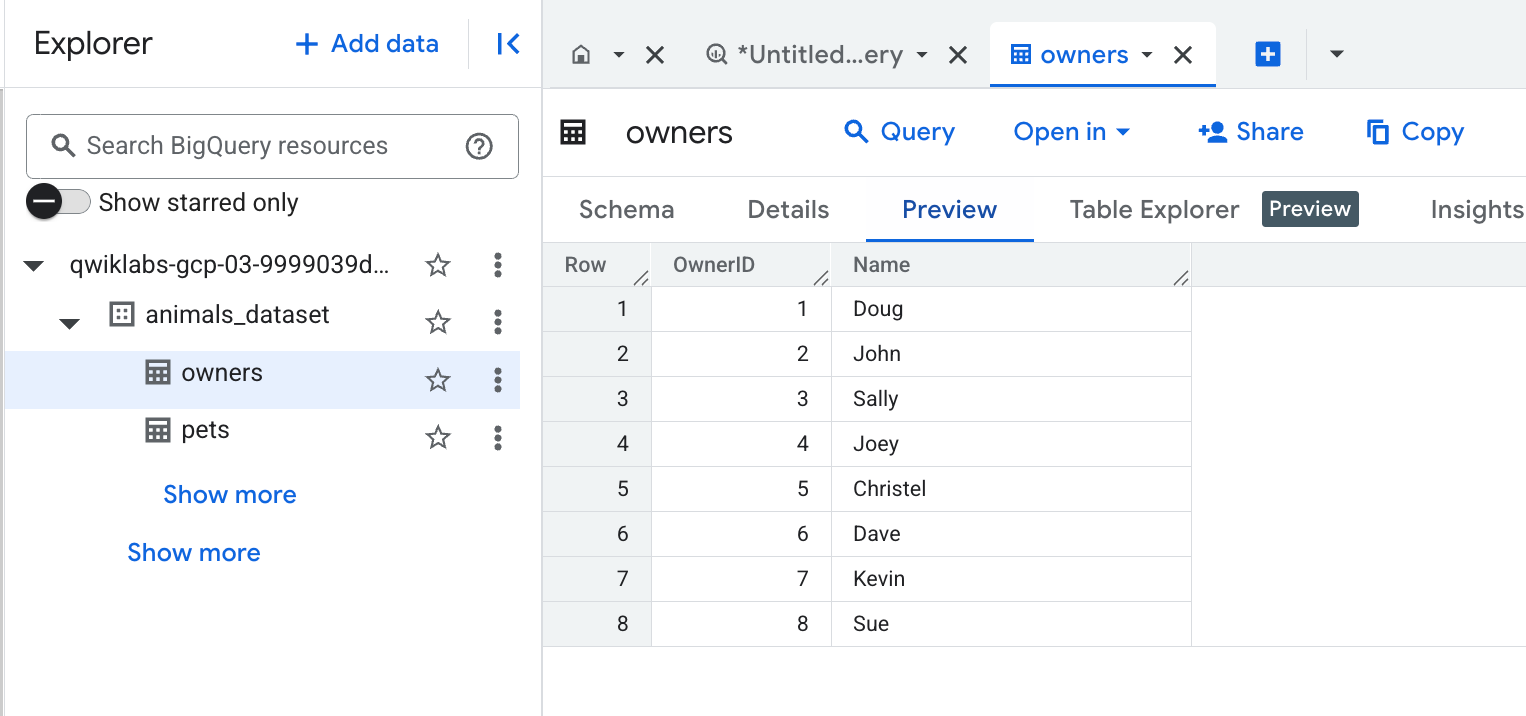This screenshot has width=1526, height=716.
Task: Click the Add data plus button
Action: (366, 44)
